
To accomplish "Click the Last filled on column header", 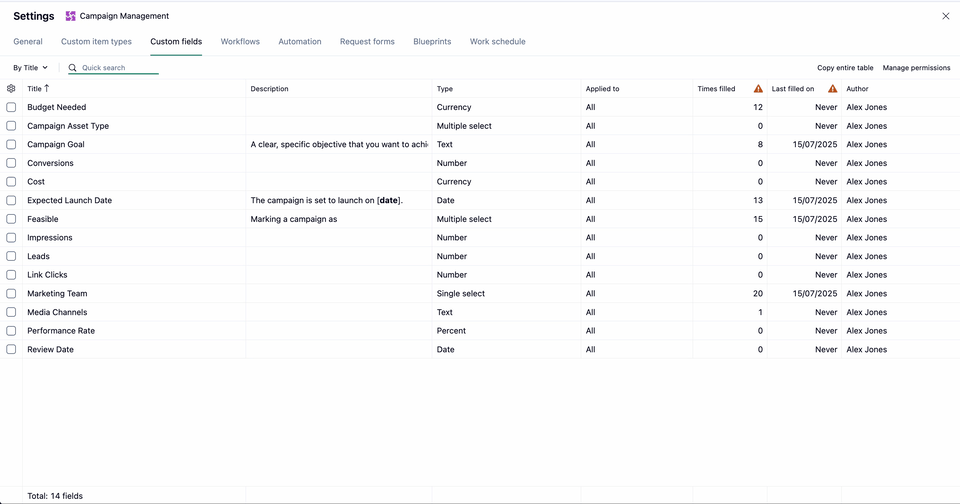I will coord(793,89).
